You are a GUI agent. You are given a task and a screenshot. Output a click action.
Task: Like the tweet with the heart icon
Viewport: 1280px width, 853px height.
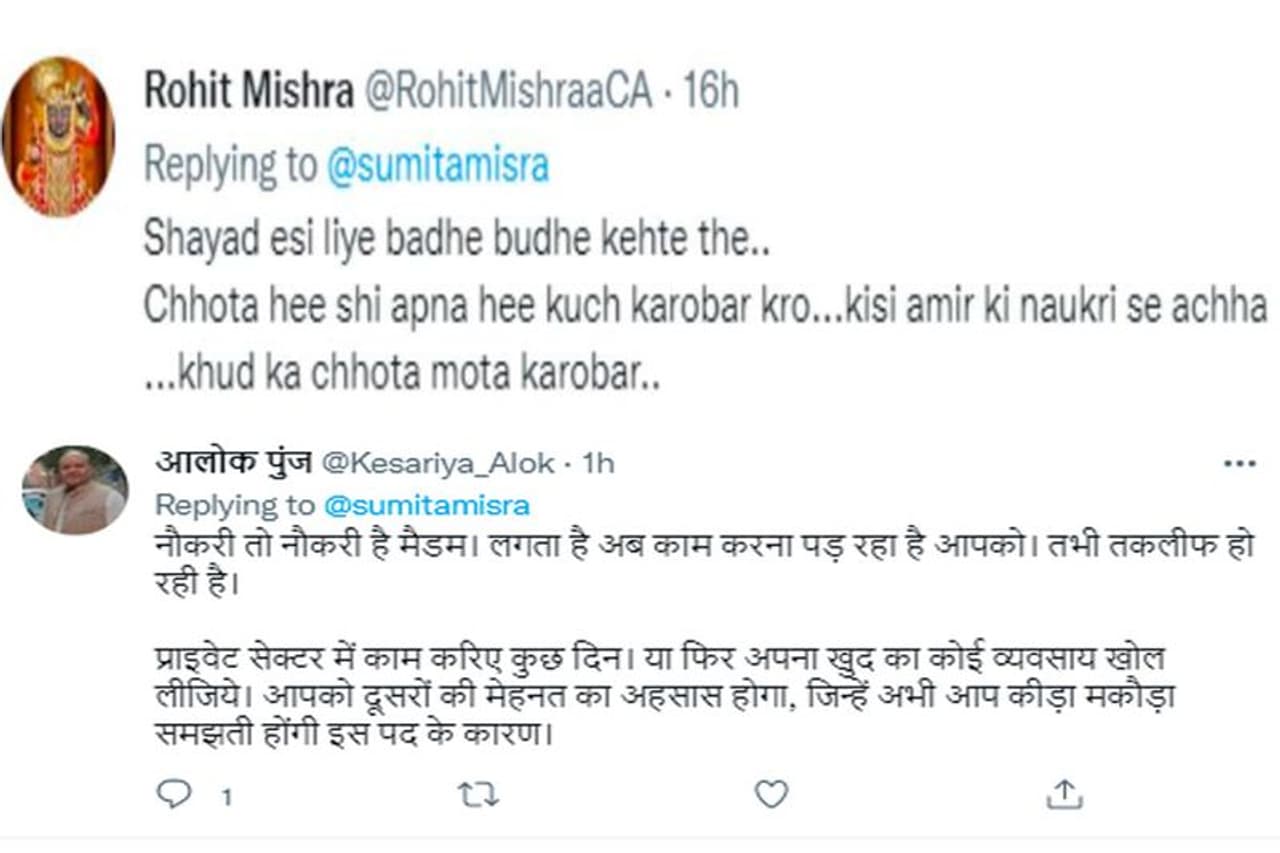(x=770, y=794)
